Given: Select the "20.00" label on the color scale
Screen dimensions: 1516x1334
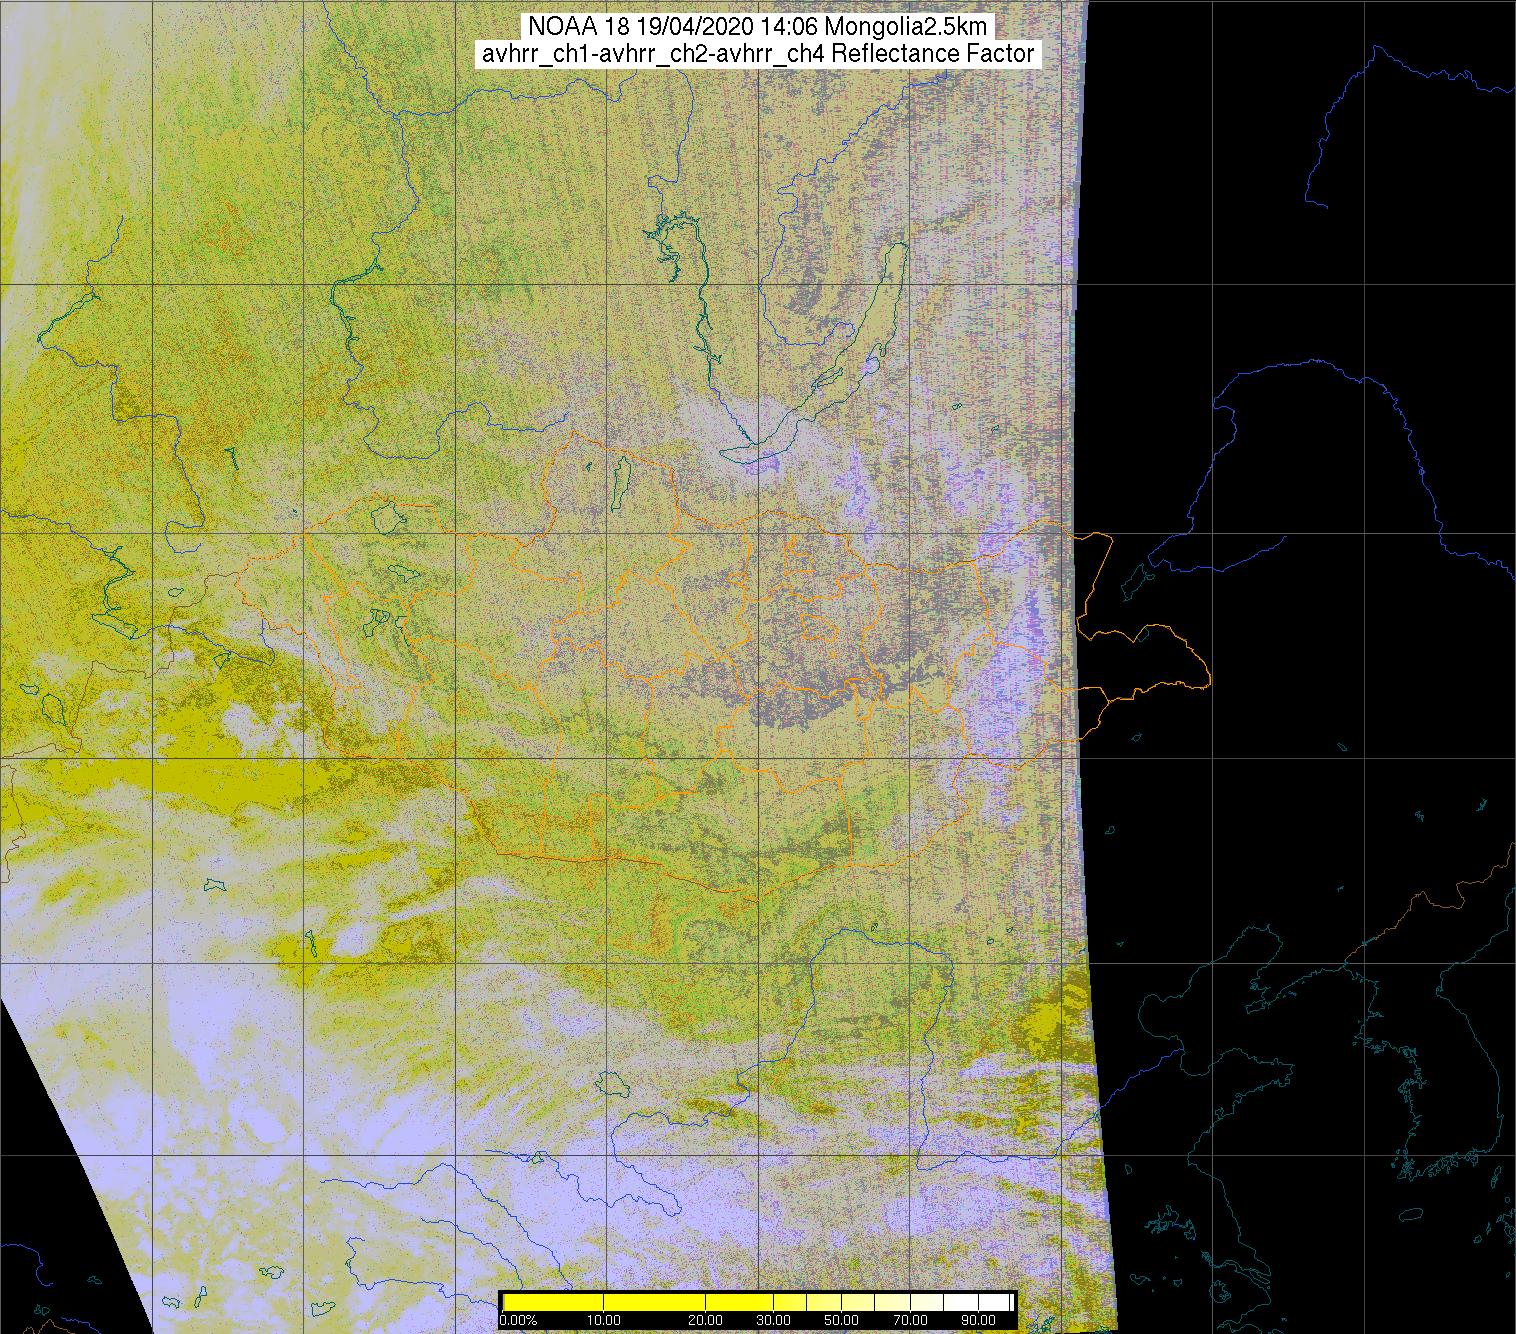Looking at the screenshot, I should pyautogui.click(x=705, y=1320).
